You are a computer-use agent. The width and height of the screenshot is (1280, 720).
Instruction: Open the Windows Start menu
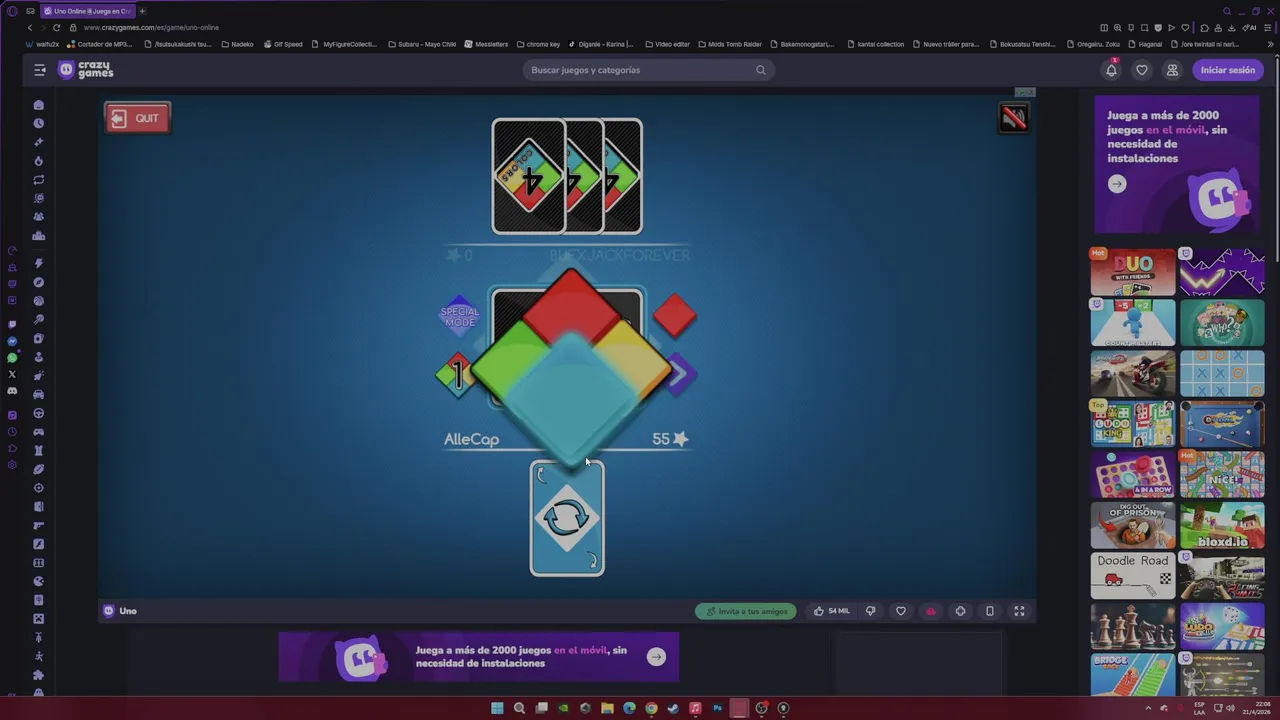(497, 708)
